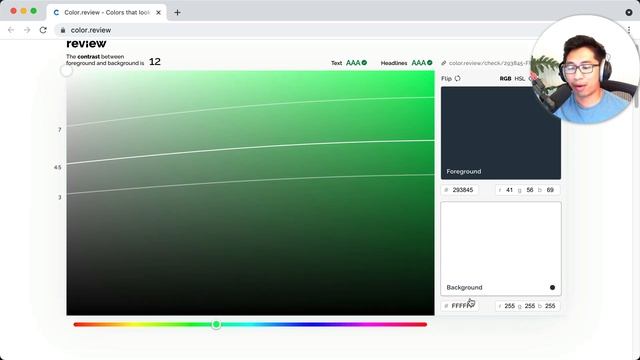Click foreground red value 41
The width and height of the screenshot is (640, 360).
[x=509, y=190]
